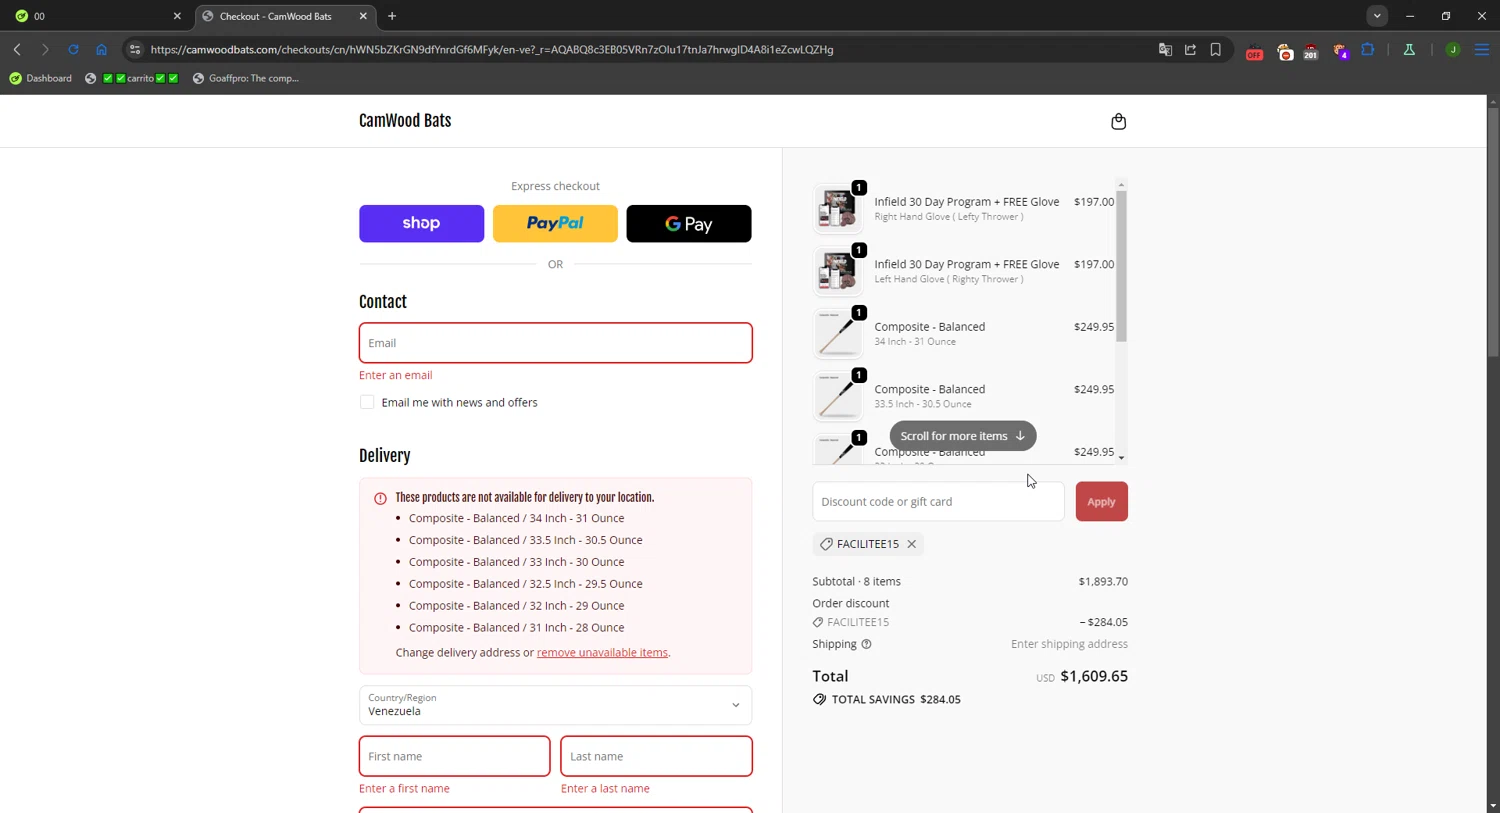This screenshot has height=813, width=1500.
Task: Open the J profile avatar
Action: point(1453,49)
